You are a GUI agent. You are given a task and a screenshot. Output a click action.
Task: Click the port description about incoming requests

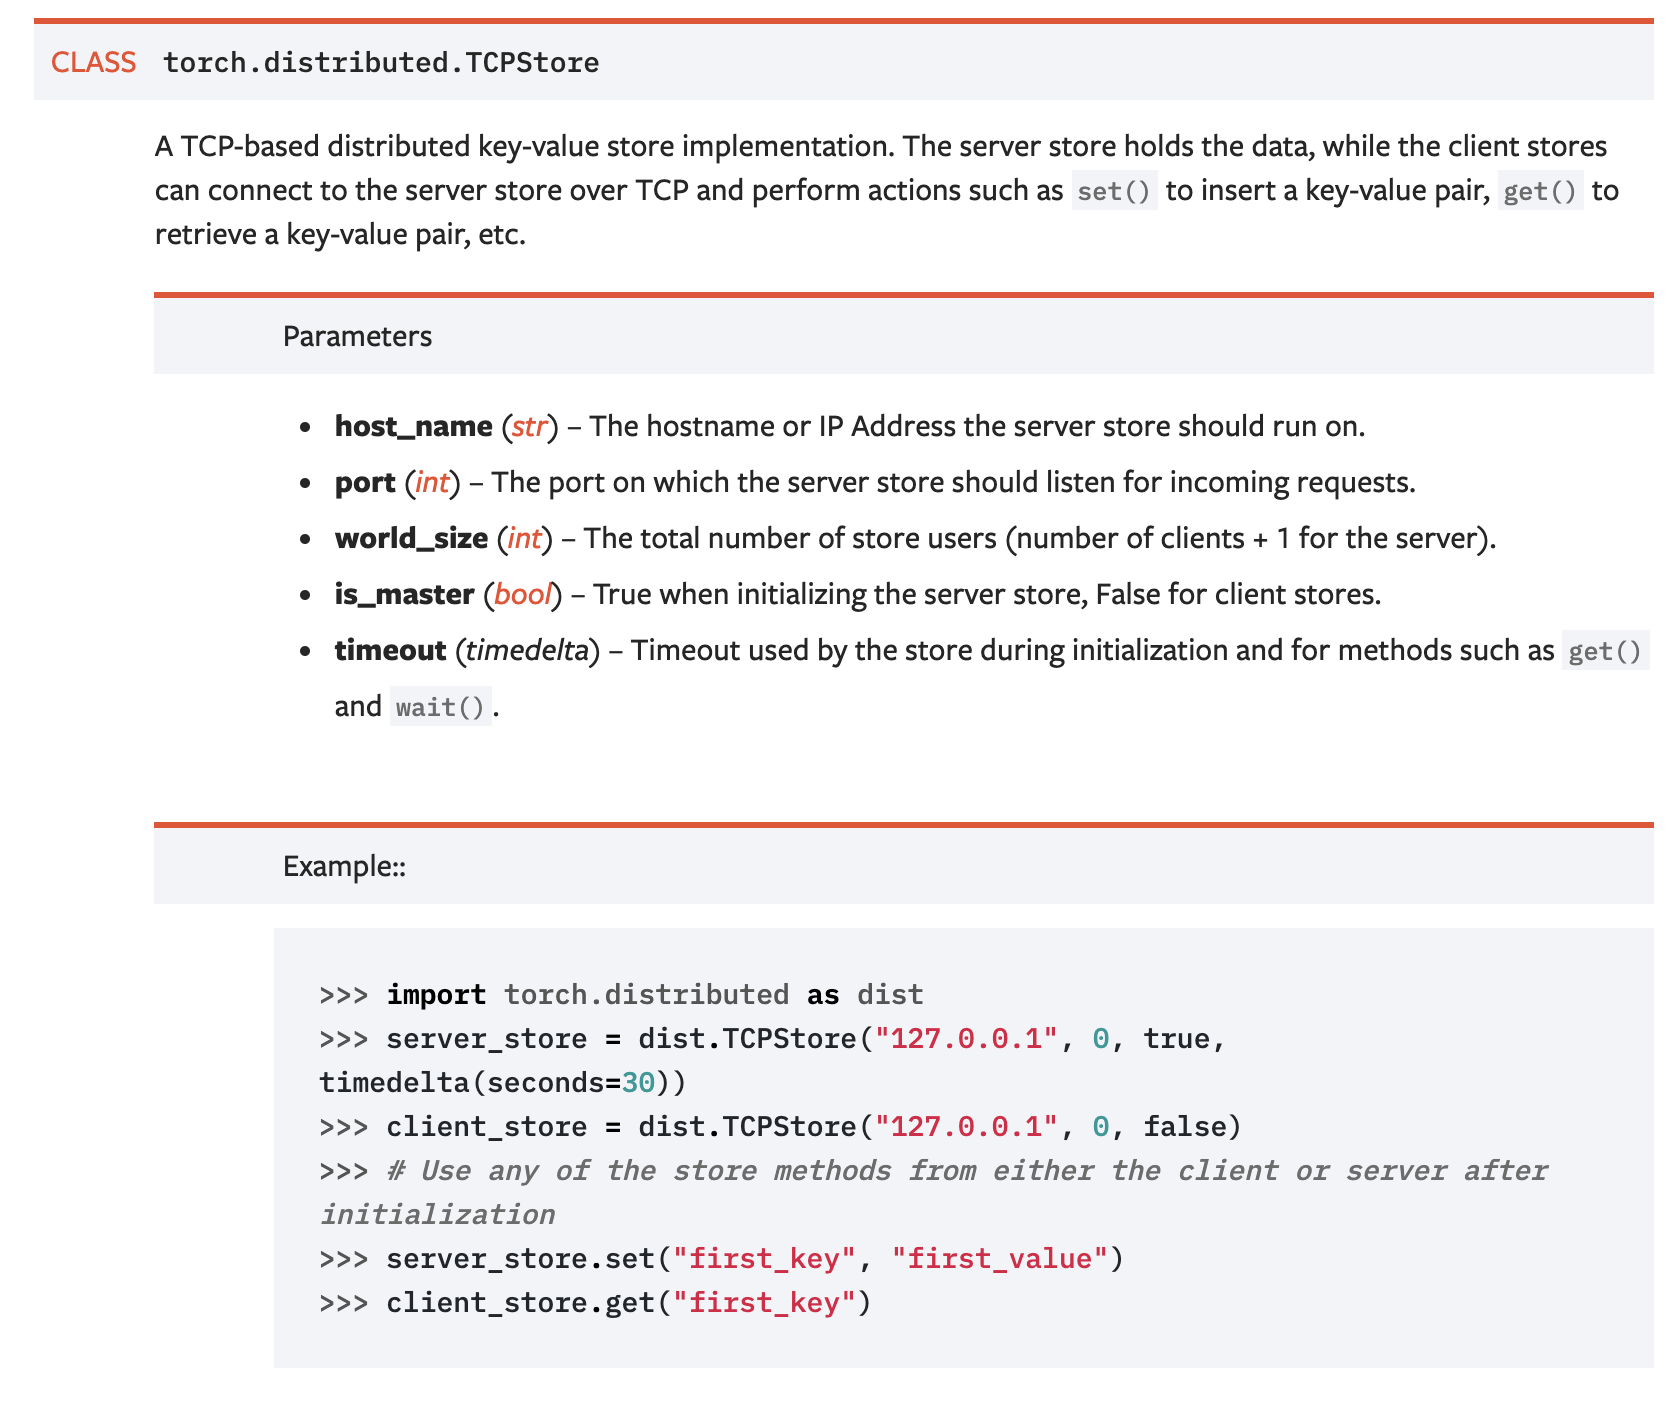(x=953, y=483)
